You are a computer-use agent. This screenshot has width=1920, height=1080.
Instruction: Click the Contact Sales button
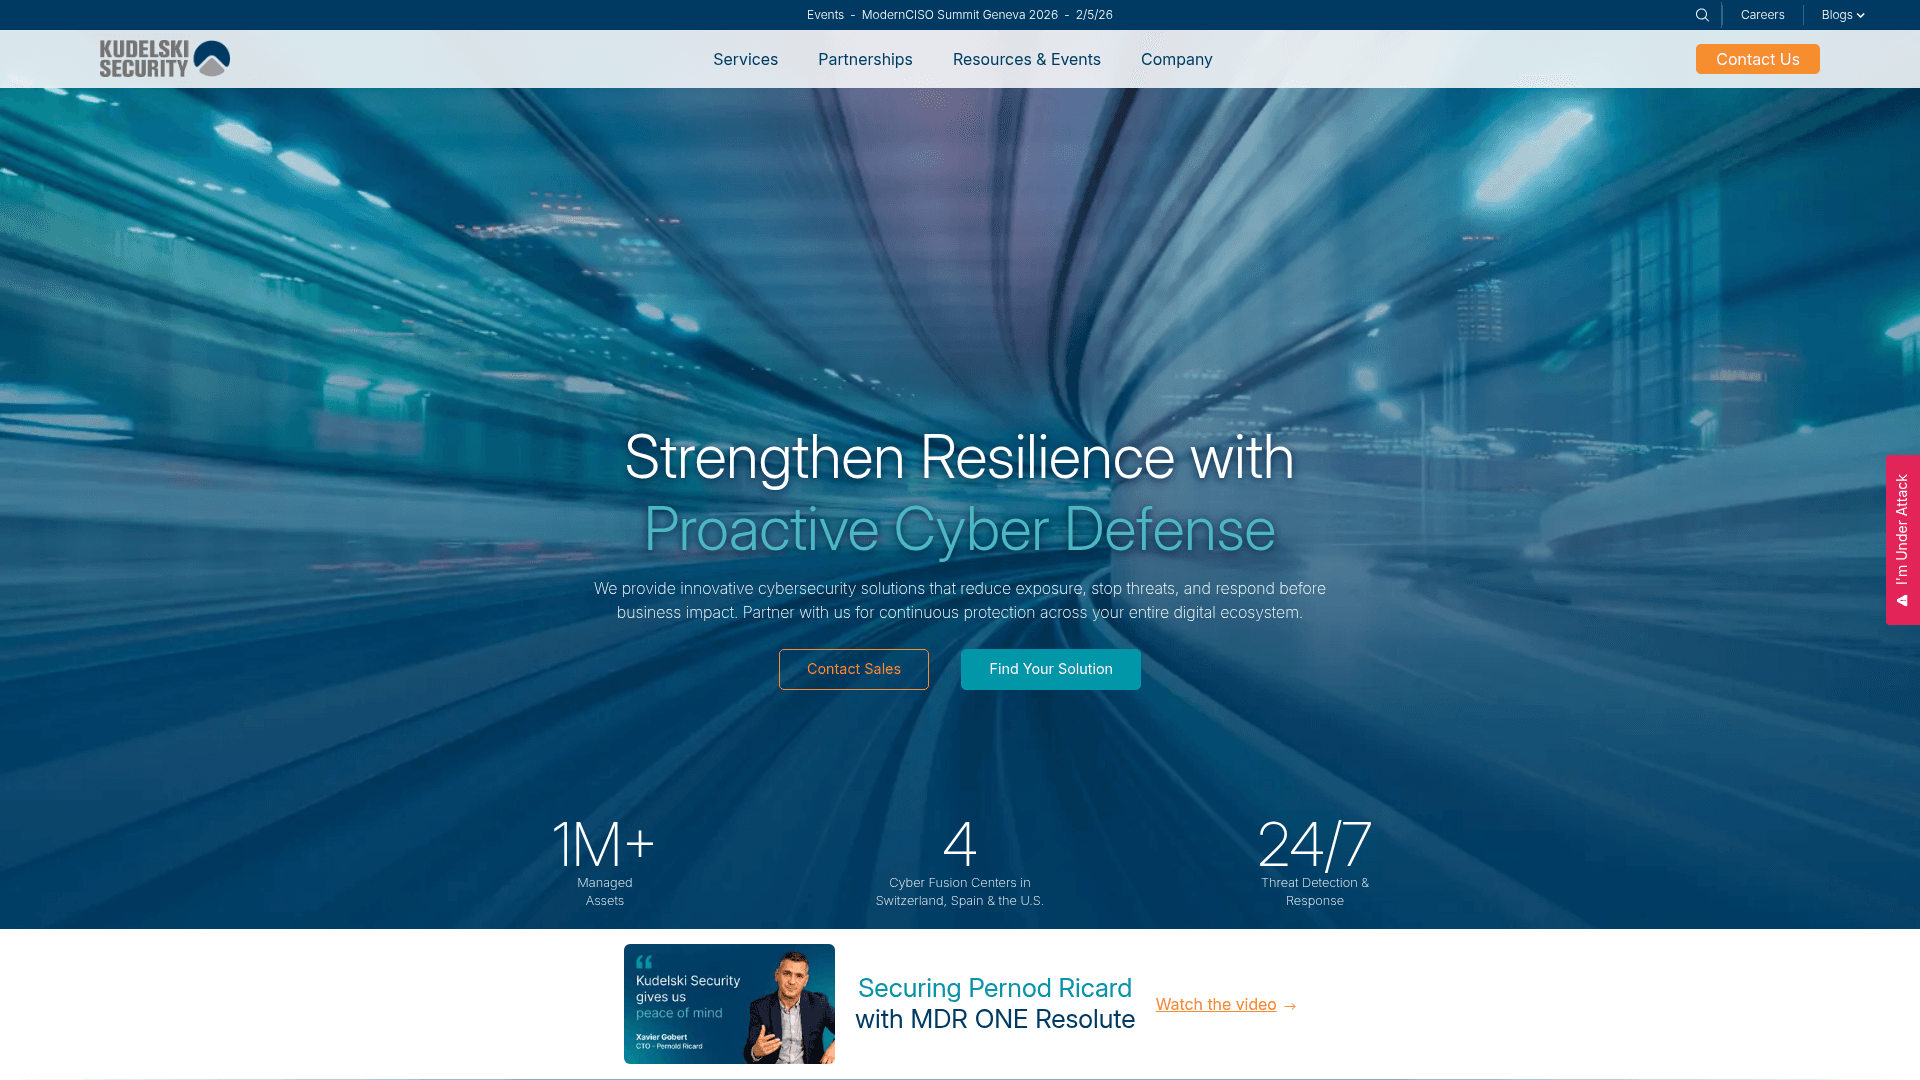(x=853, y=669)
